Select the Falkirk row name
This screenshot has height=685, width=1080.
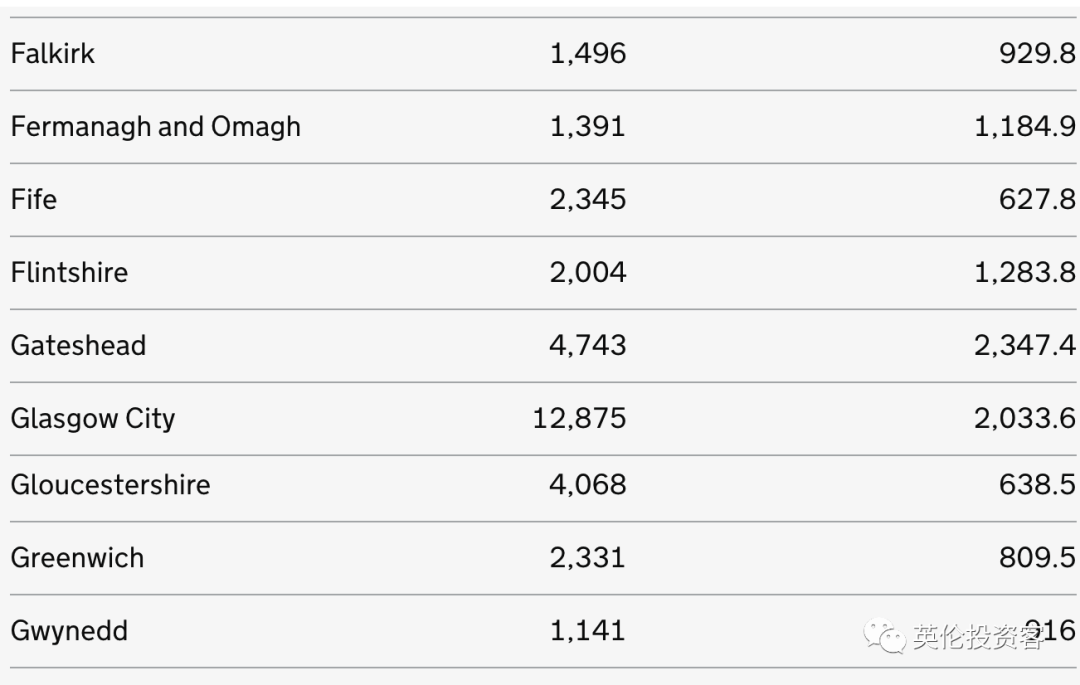(x=53, y=54)
